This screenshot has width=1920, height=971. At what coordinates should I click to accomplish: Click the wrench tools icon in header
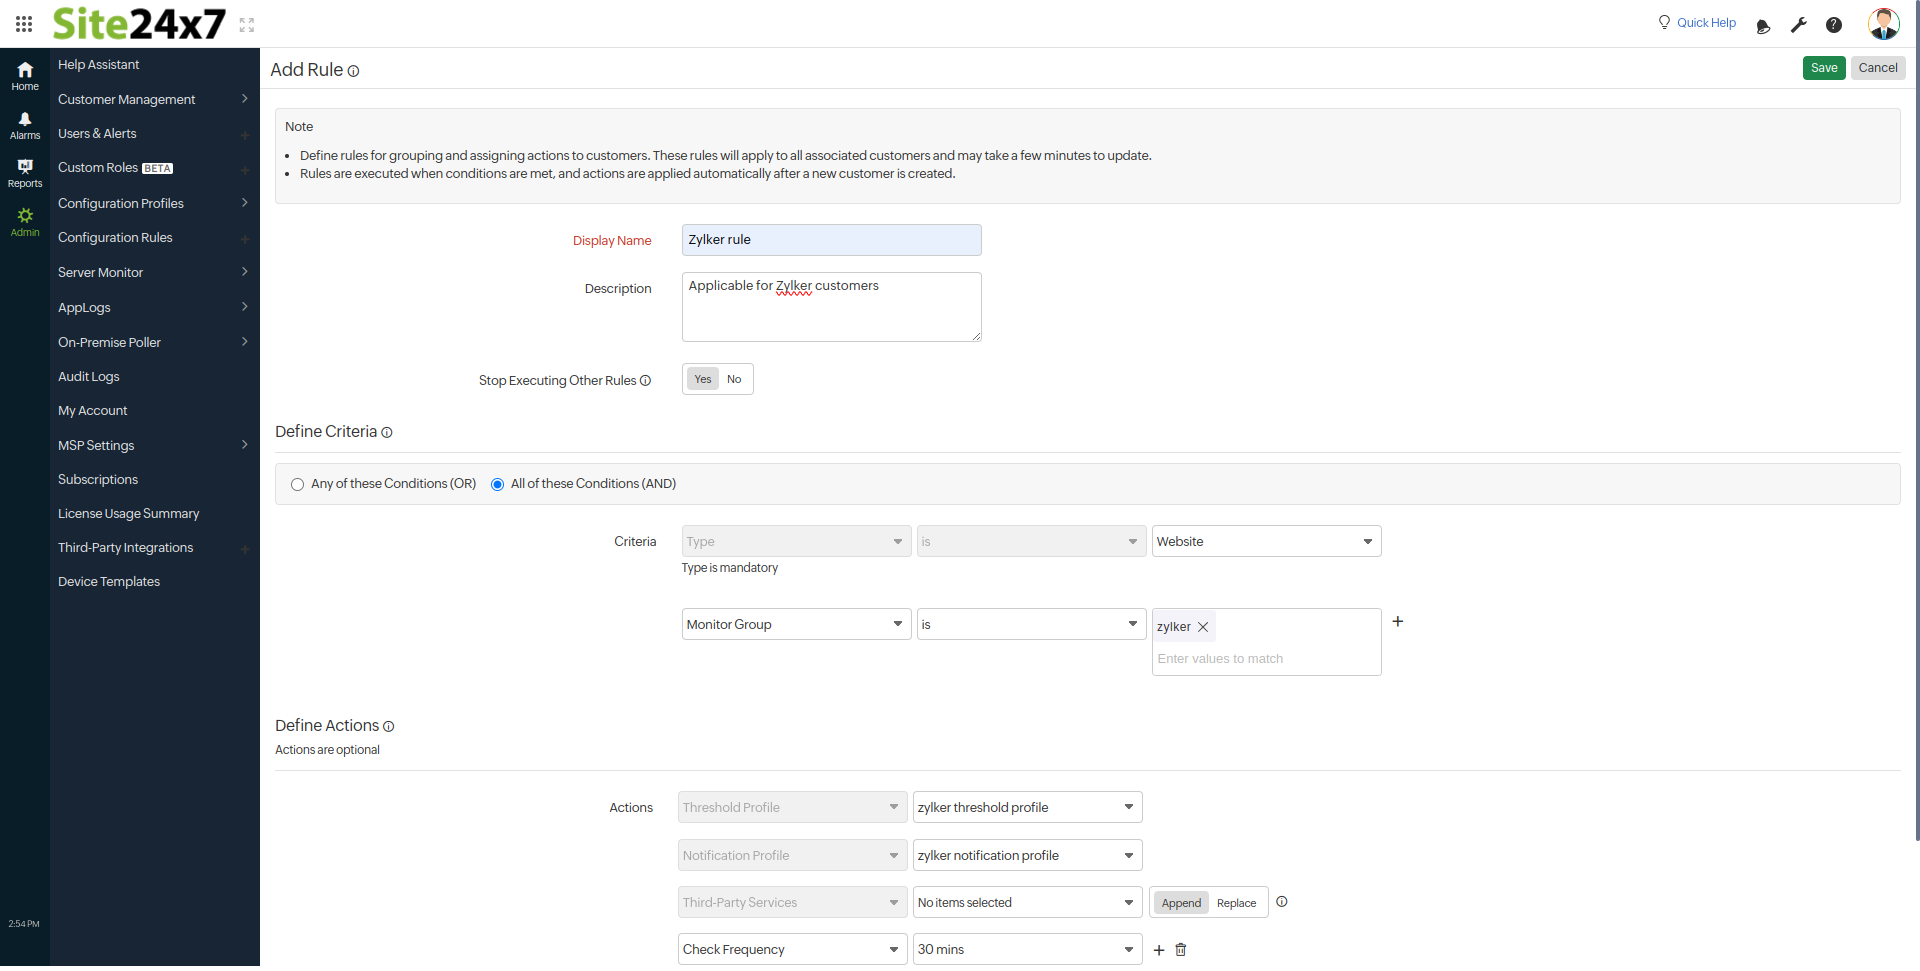point(1798,25)
